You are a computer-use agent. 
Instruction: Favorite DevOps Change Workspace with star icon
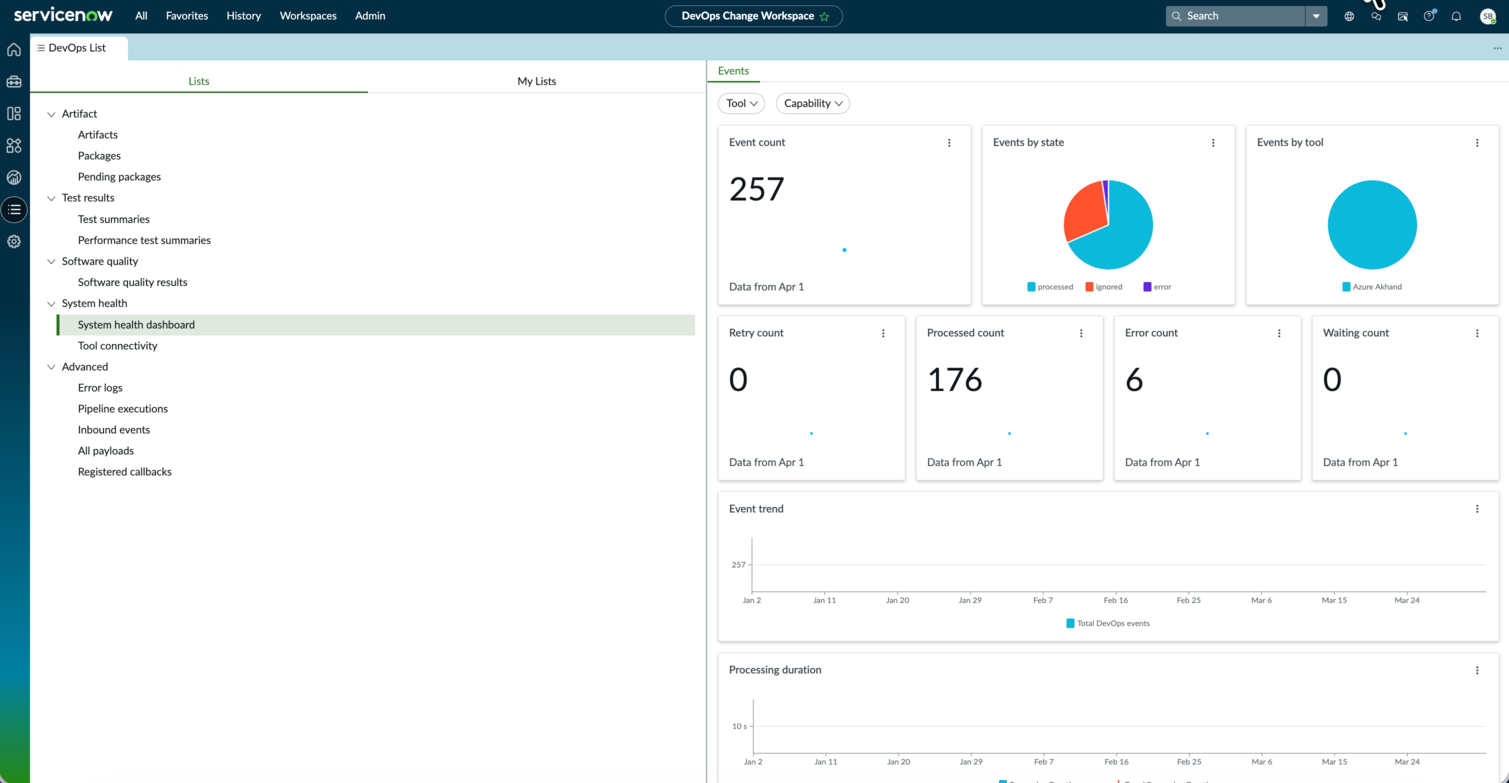[x=824, y=16]
